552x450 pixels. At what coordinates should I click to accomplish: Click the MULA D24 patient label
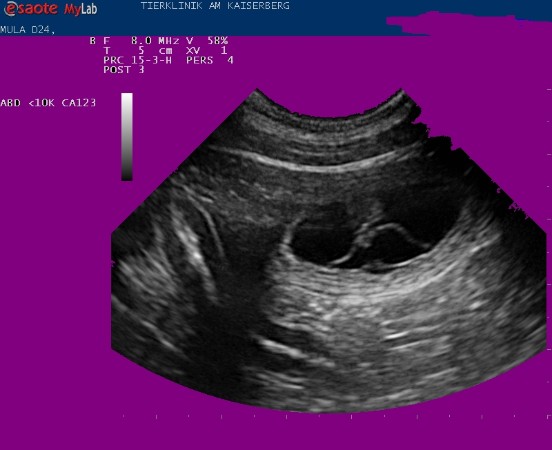point(27,30)
